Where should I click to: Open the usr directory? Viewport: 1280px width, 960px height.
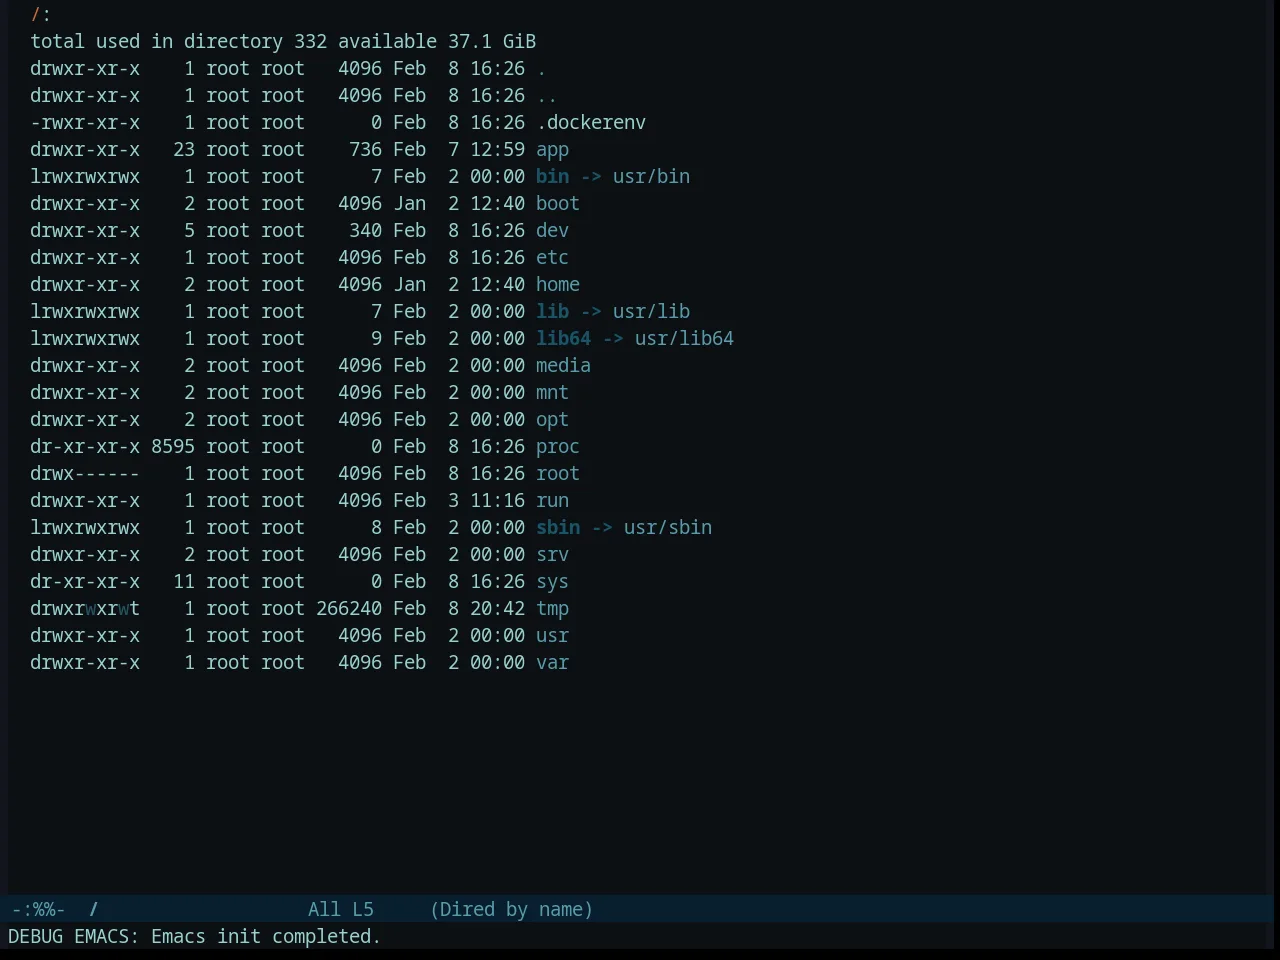coord(552,636)
